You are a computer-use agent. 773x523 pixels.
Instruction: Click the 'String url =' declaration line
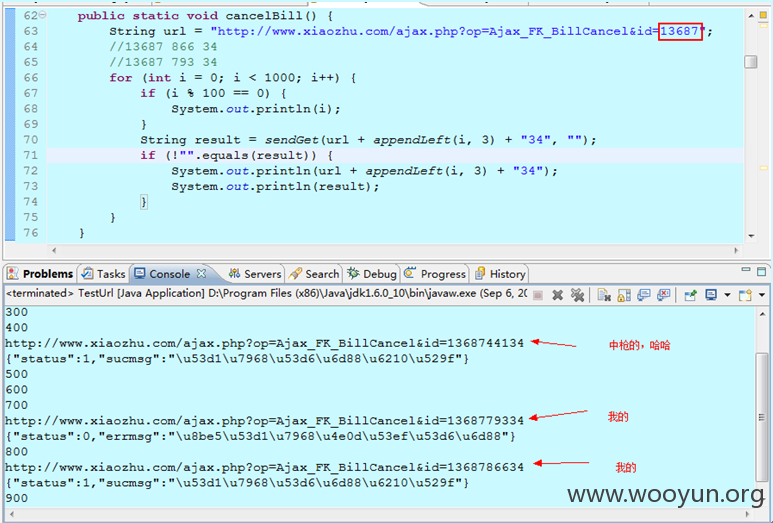tap(411, 31)
